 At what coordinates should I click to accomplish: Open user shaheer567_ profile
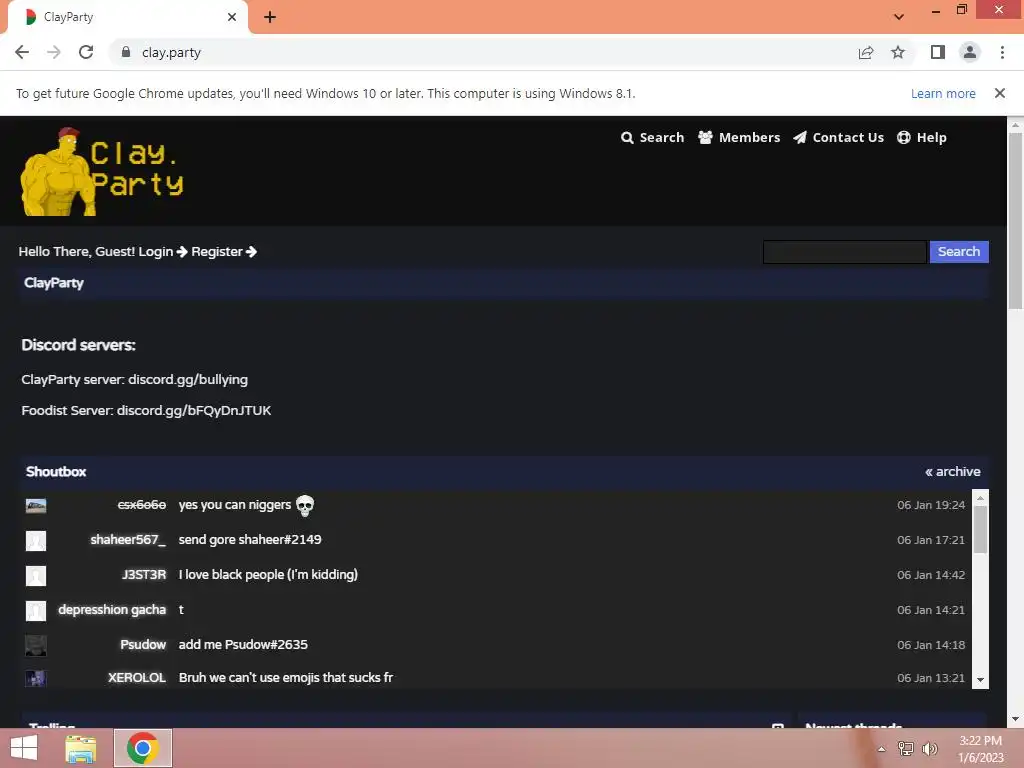click(128, 539)
